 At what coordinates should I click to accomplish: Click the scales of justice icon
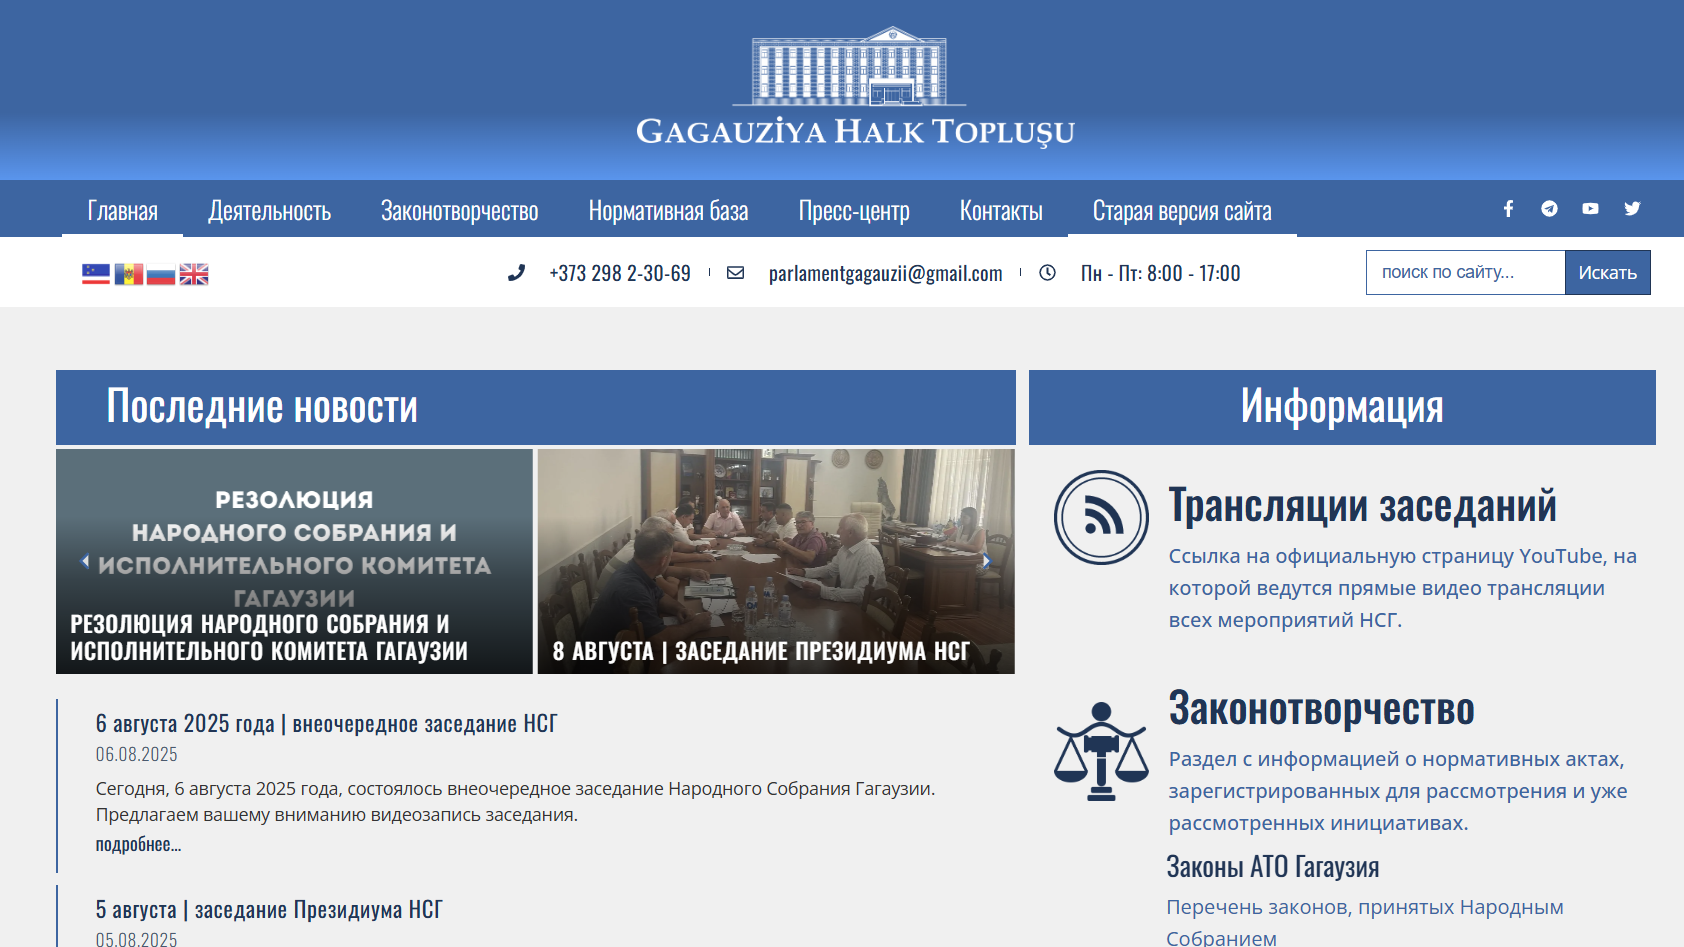point(1101,751)
